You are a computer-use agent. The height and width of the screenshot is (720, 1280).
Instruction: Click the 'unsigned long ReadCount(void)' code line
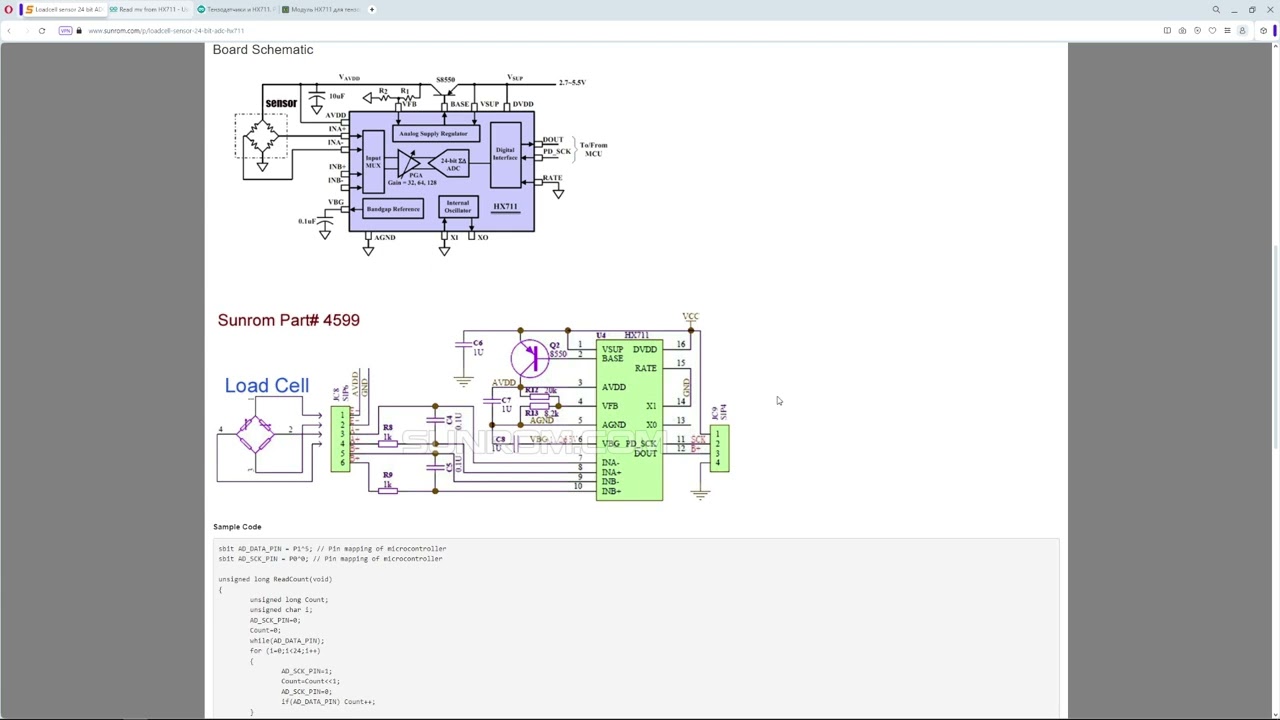[275, 579]
